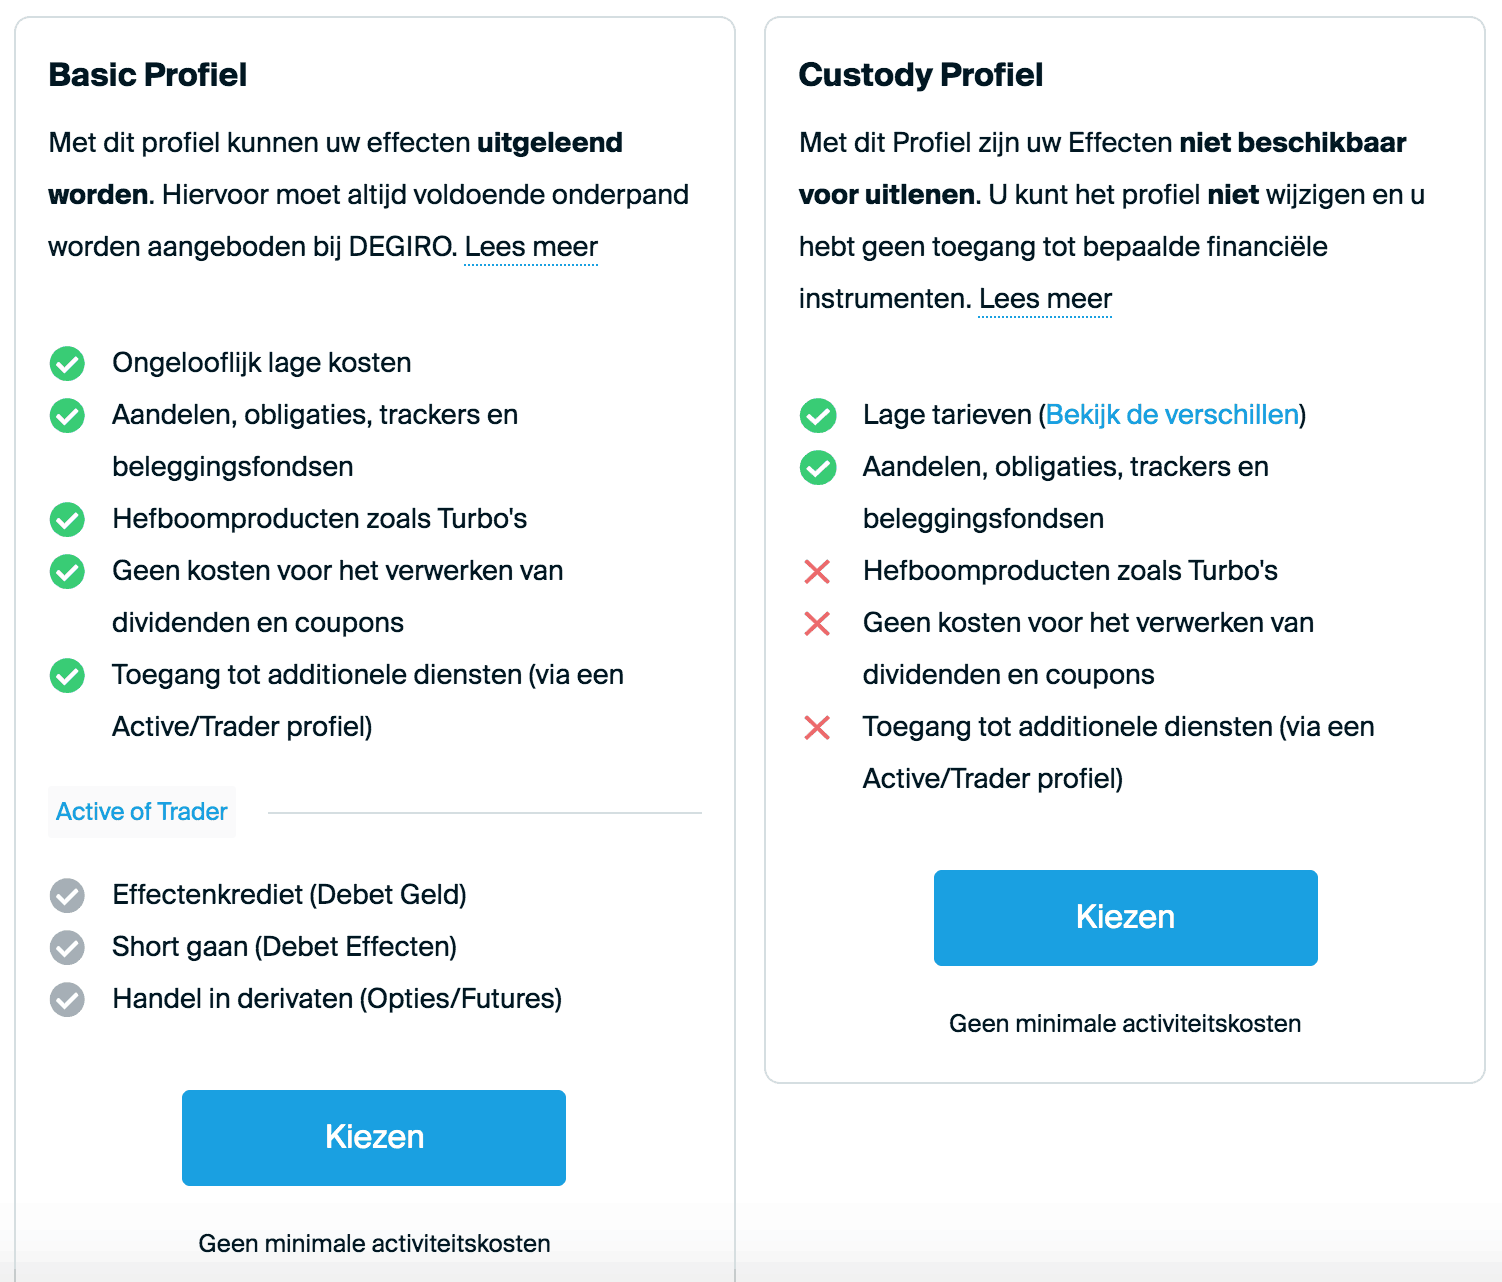Viewport: 1502px width, 1282px height.
Task: Open Bekijk de verschillen link
Action: tap(1172, 415)
